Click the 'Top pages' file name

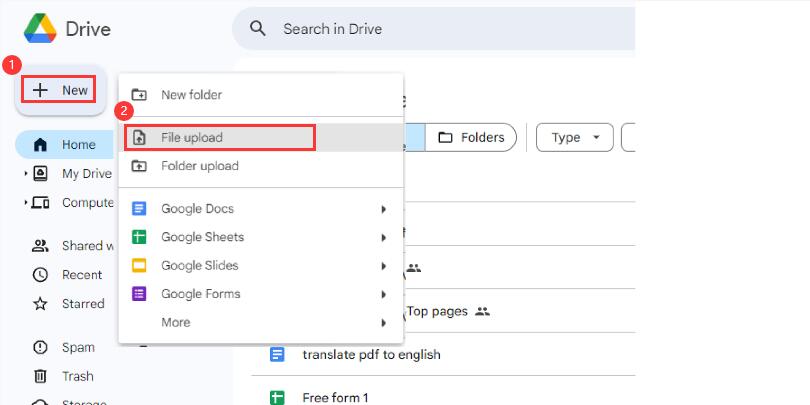coord(437,311)
